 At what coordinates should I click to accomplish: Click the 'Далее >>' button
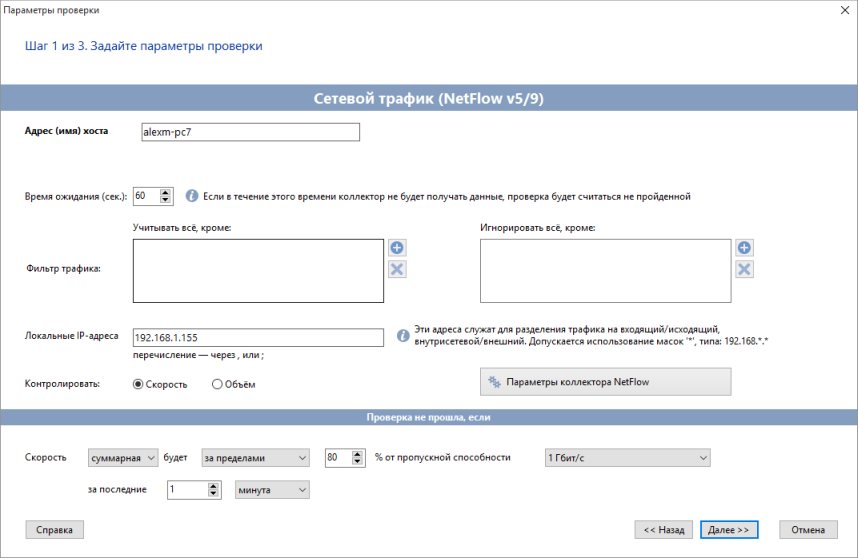(x=729, y=530)
